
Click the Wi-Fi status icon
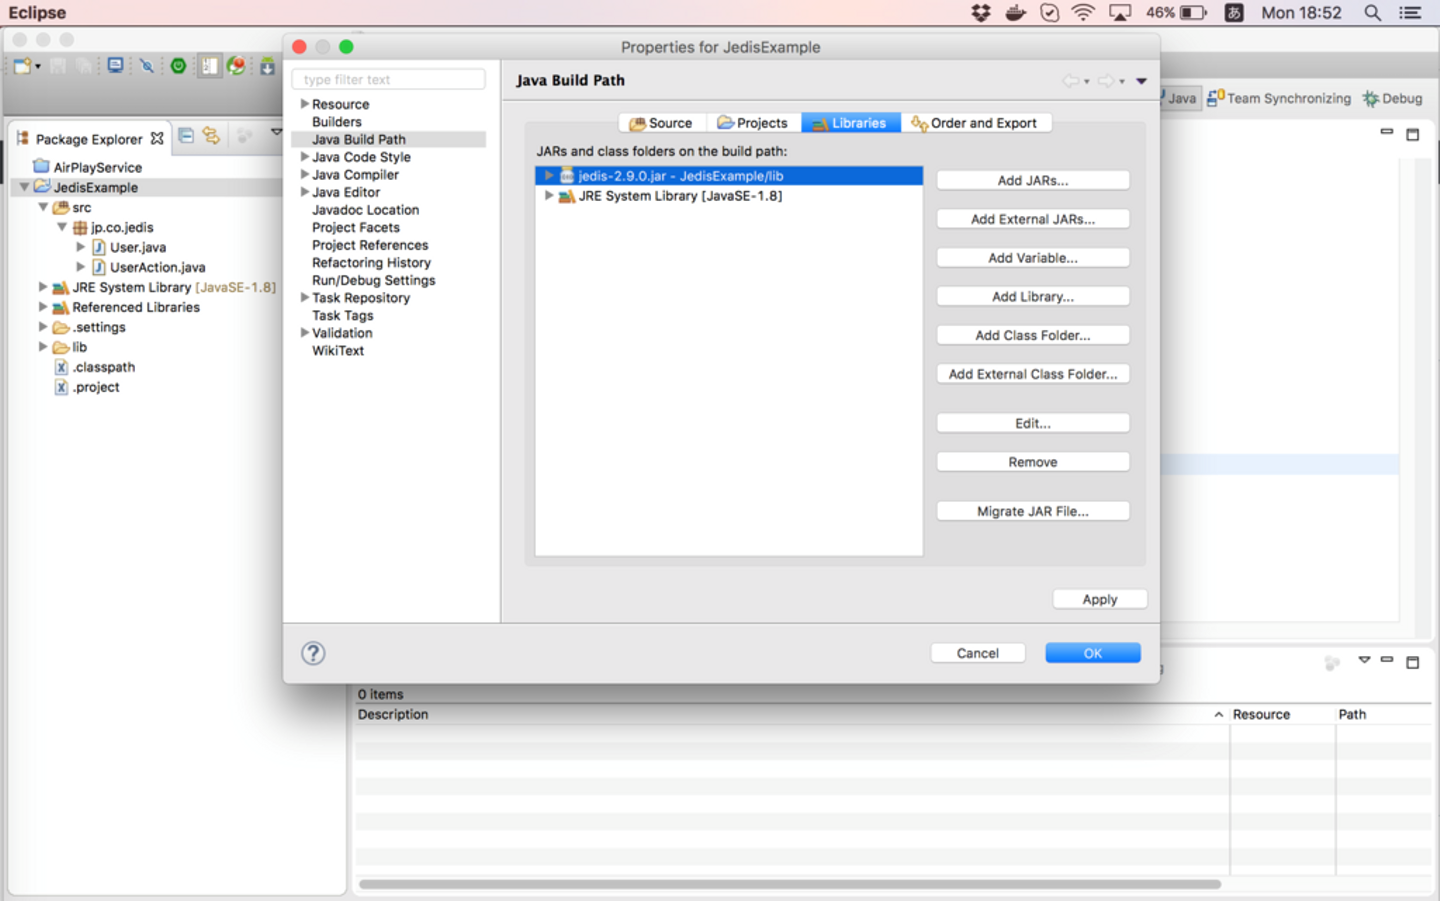pos(1083,13)
